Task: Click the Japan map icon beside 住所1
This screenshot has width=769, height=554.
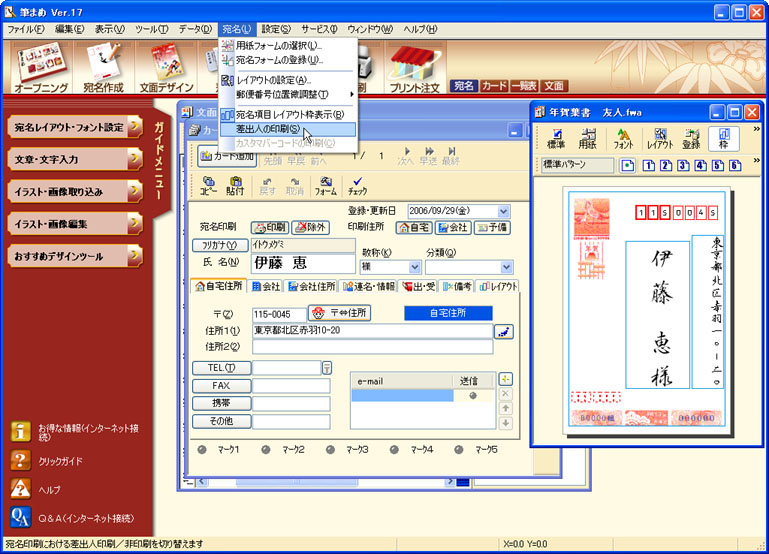Action: (x=502, y=331)
